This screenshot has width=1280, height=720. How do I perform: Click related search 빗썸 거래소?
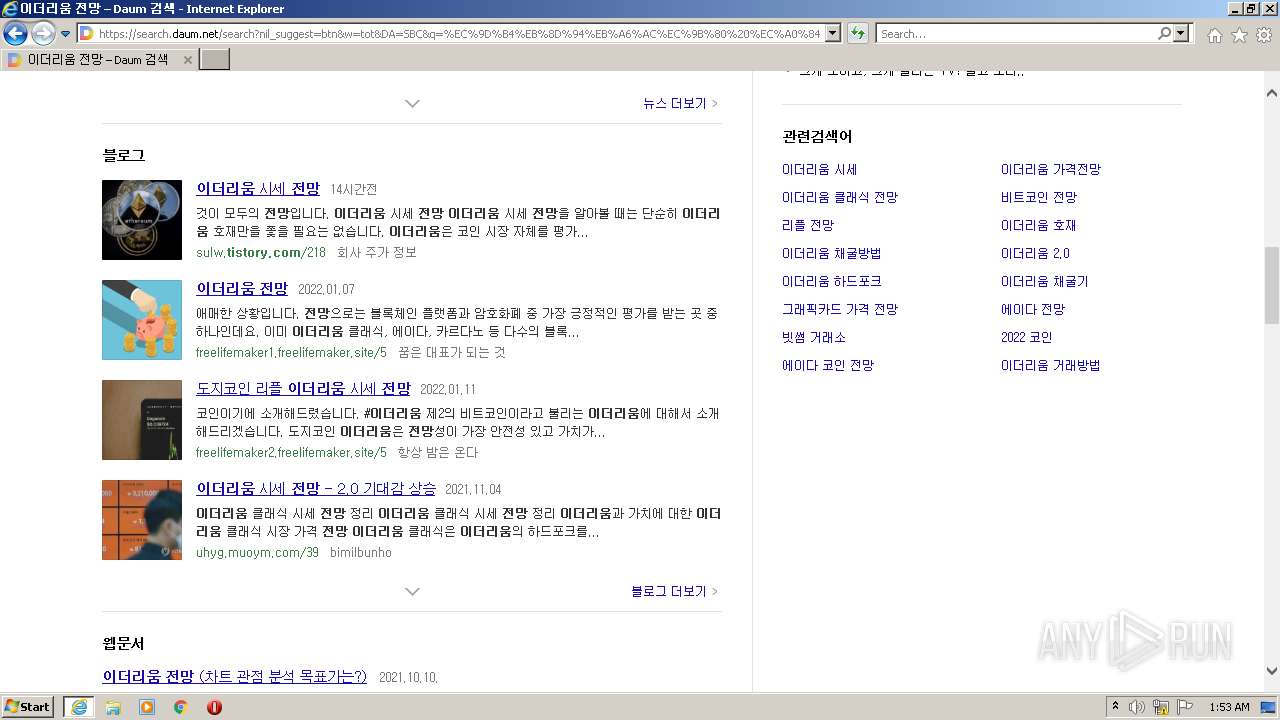coord(814,338)
